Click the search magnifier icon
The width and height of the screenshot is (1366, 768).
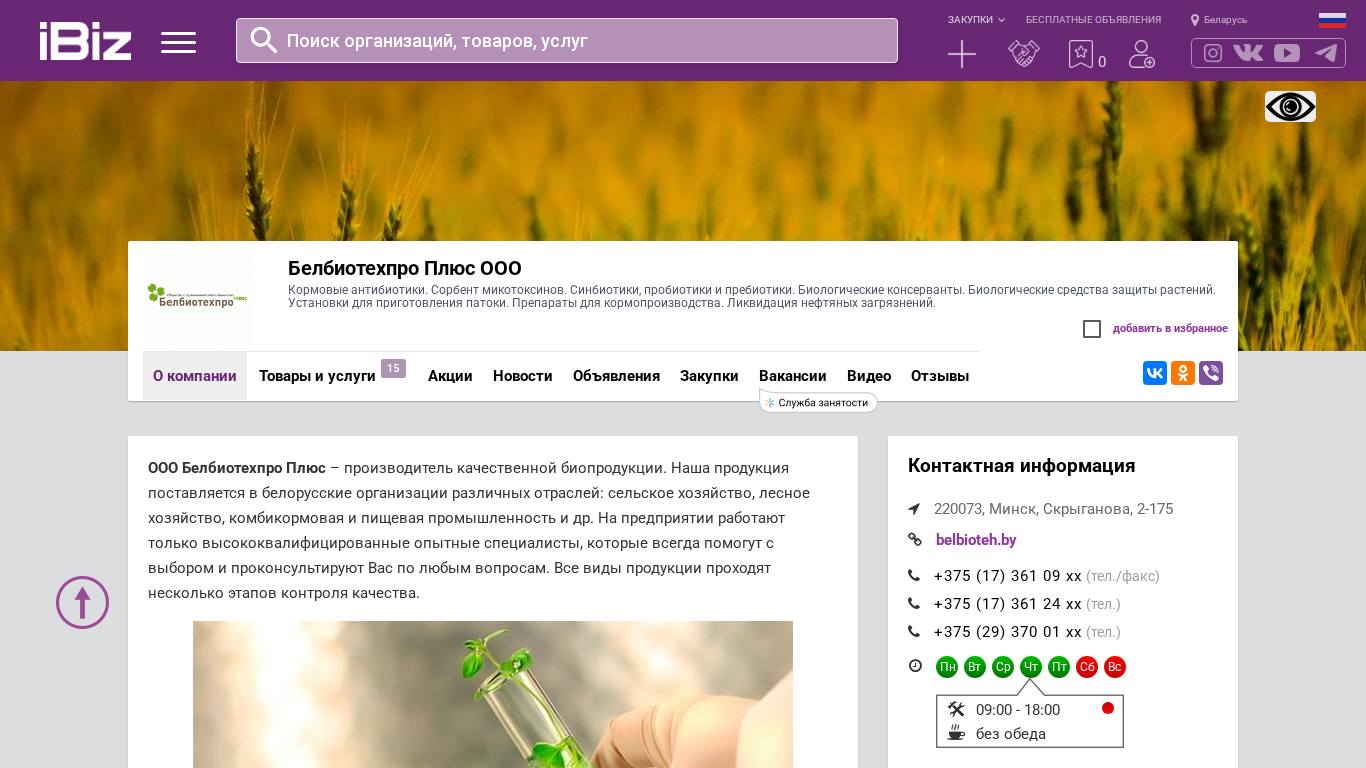[x=264, y=40]
